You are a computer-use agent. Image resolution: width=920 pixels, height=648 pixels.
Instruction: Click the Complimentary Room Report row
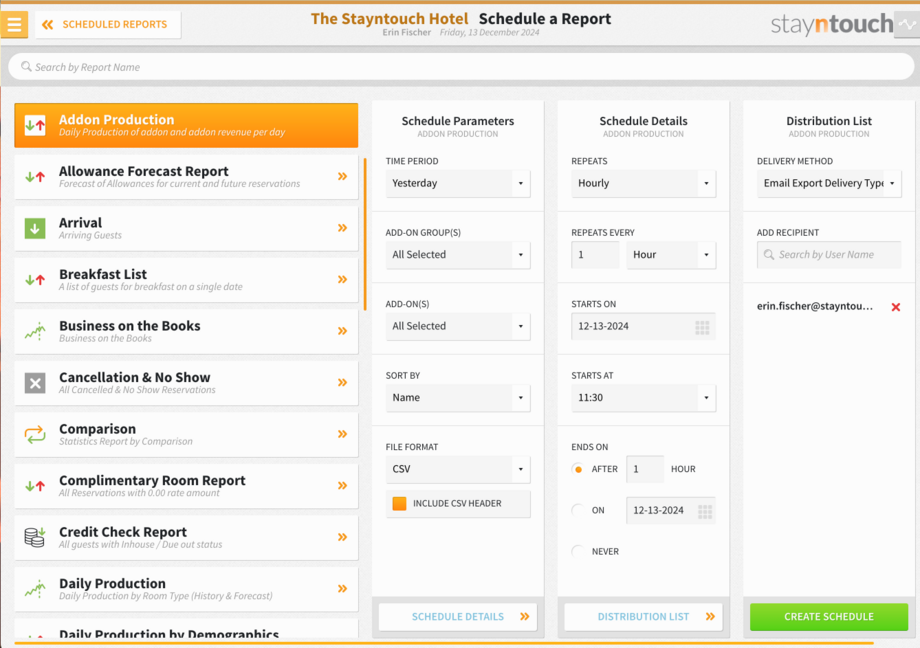[186, 486]
